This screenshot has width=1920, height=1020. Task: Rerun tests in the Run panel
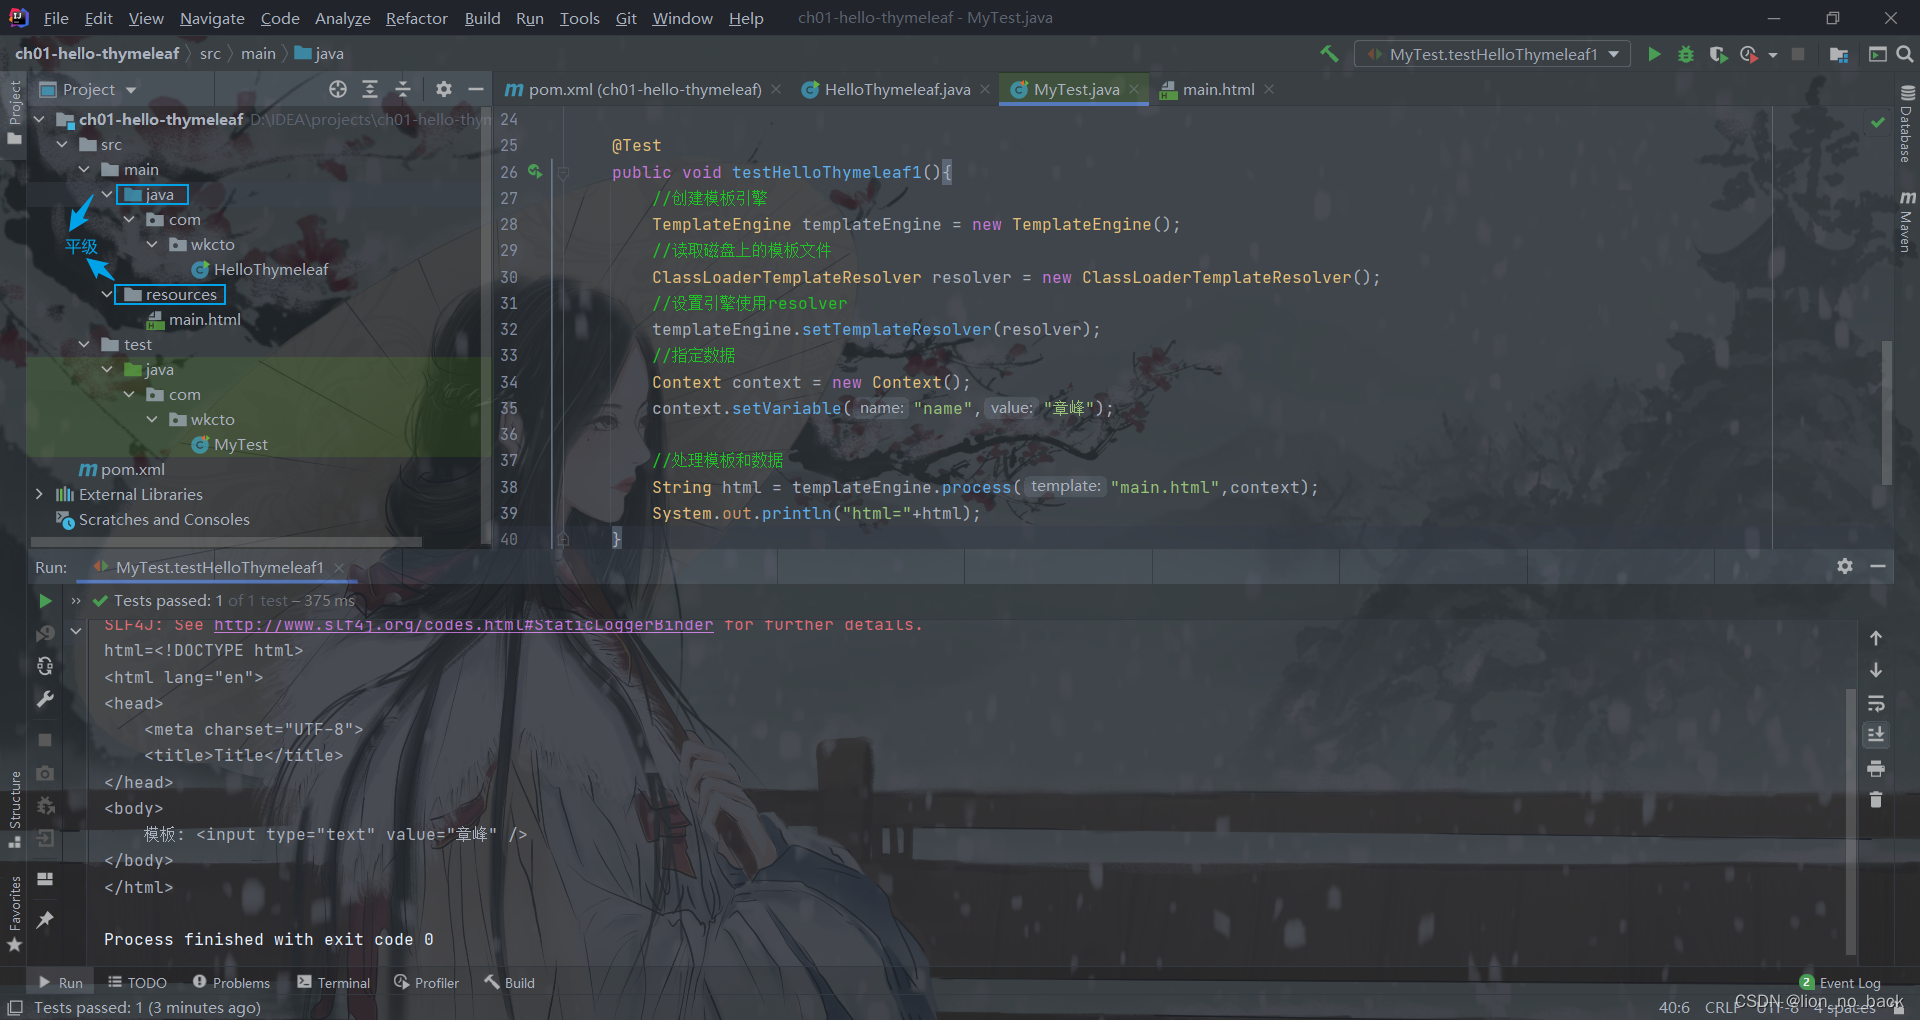click(x=45, y=601)
